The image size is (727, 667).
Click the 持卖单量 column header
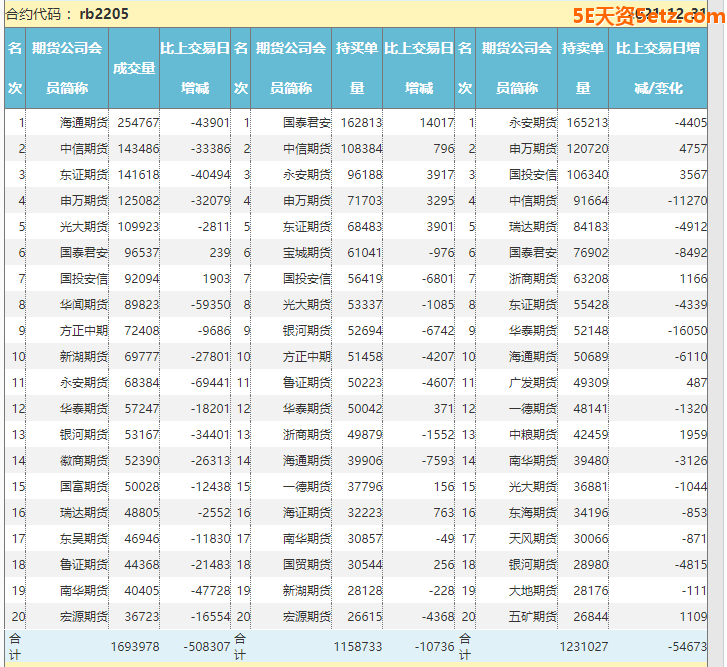[582, 68]
